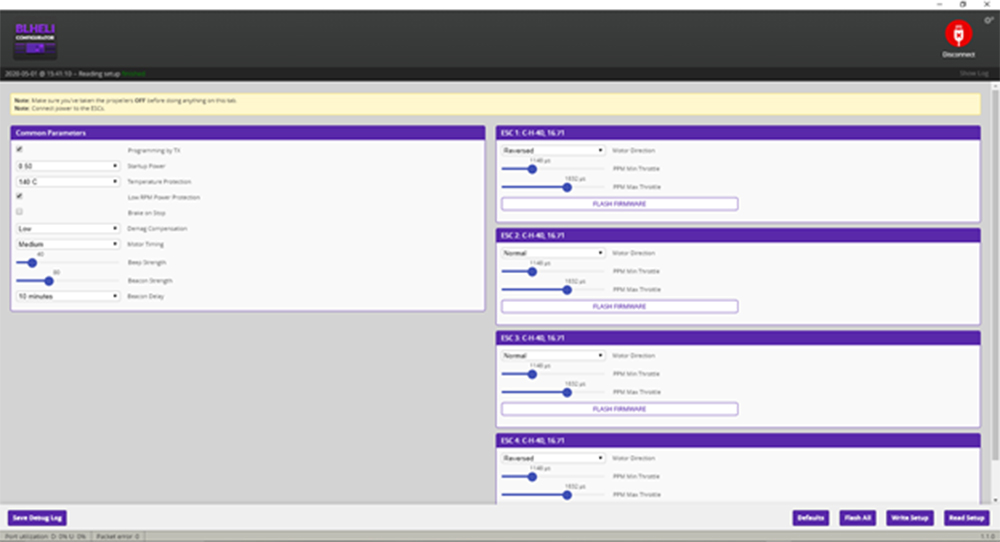Open ESC 2 Motor Direction dropdown
Image resolution: width=1000 pixels, height=542 pixels.
[x=553, y=253]
